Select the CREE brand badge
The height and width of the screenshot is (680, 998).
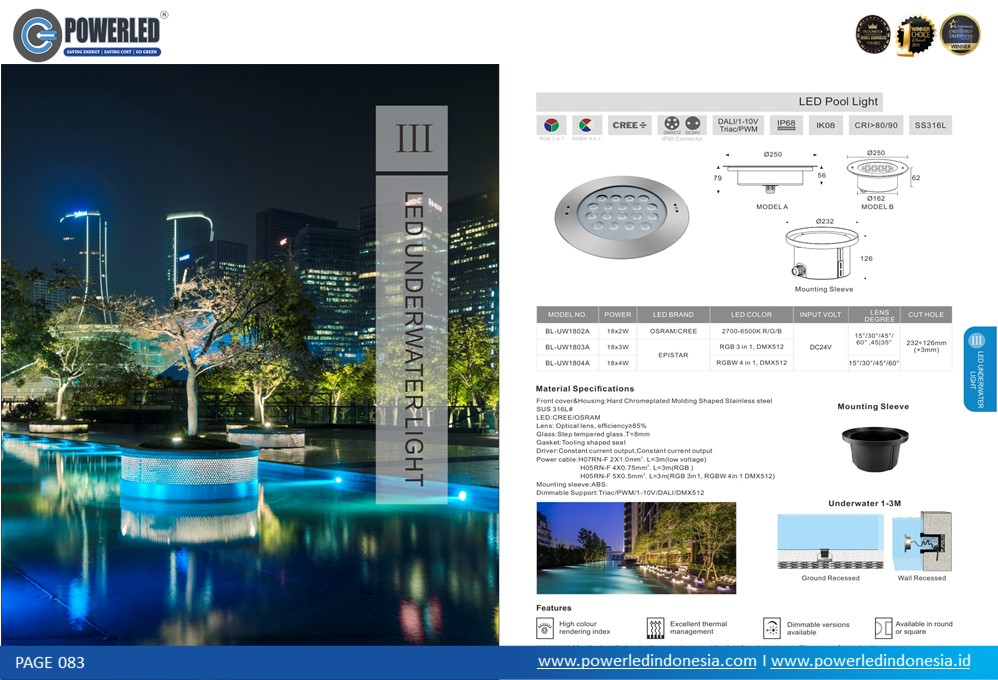tap(629, 125)
